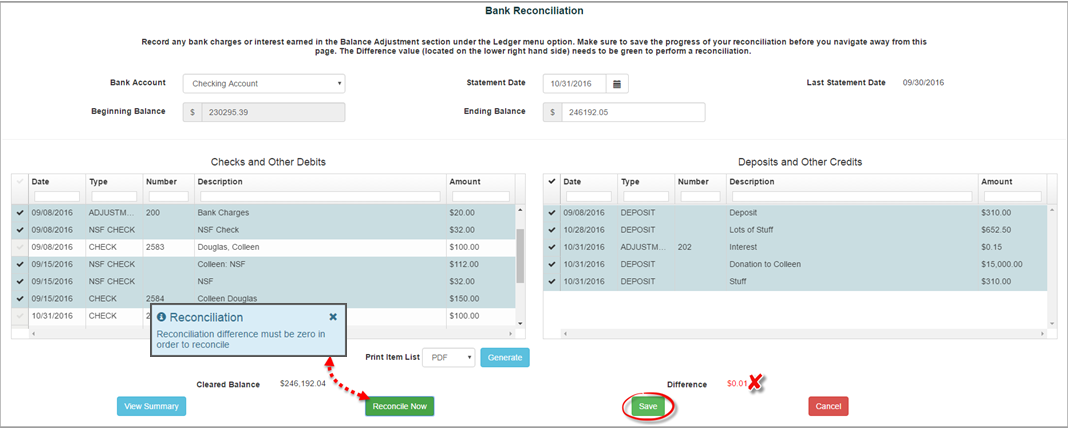The image size is (1068, 428).
Task: Check the Douglas, Colleen check 2583 row
Action: (x=20, y=246)
